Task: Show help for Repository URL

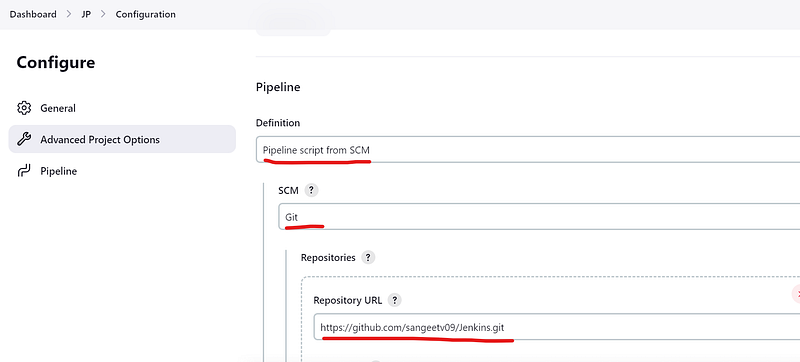Action: 394,300
